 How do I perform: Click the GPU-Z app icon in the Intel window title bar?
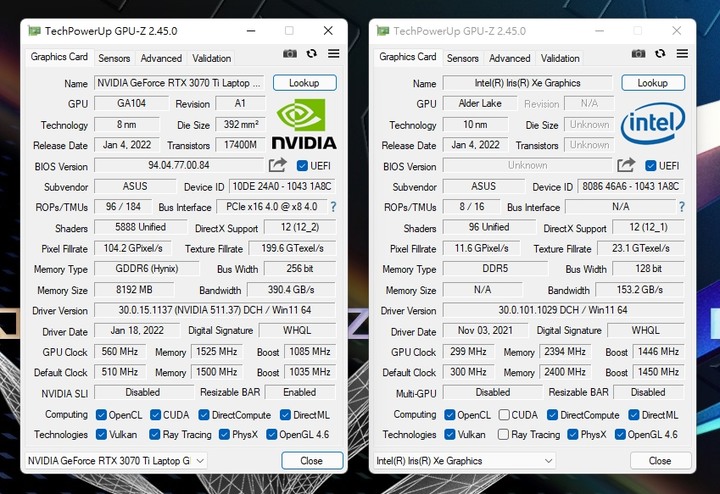[x=383, y=31]
